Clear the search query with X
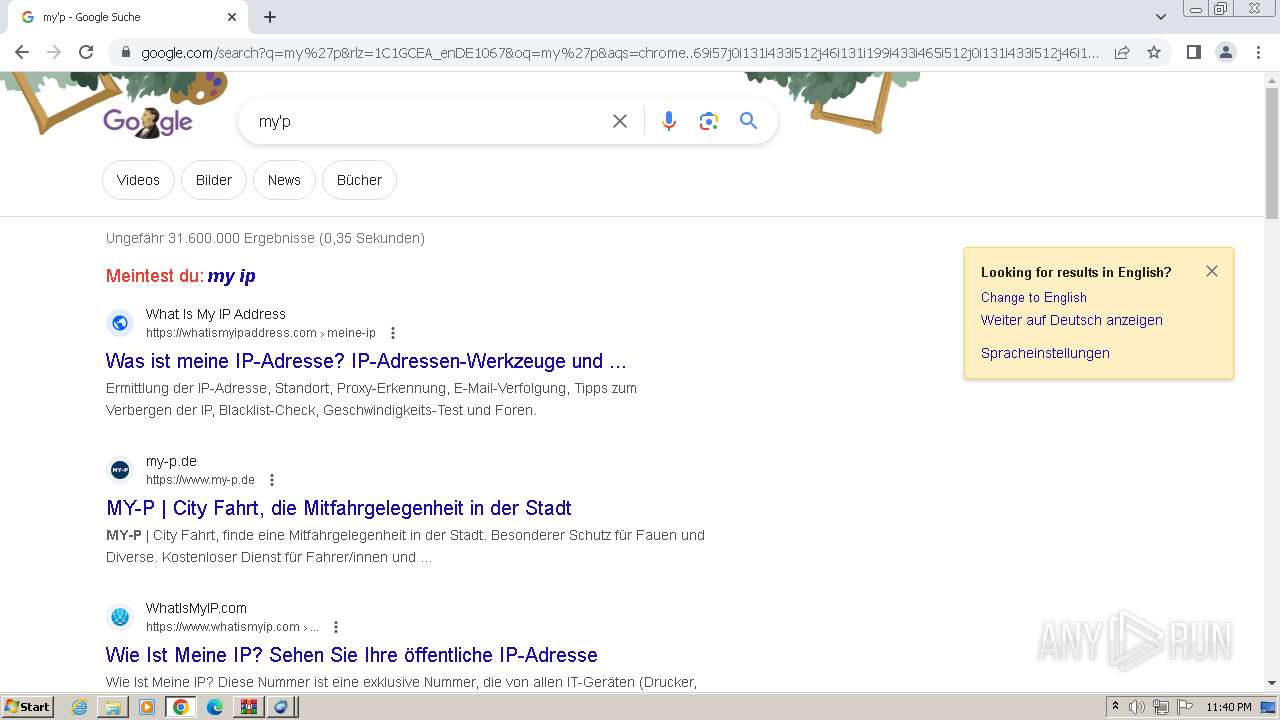Viewport: 1280px width, 720px height. pyautogui.click(x=620, y=121)
